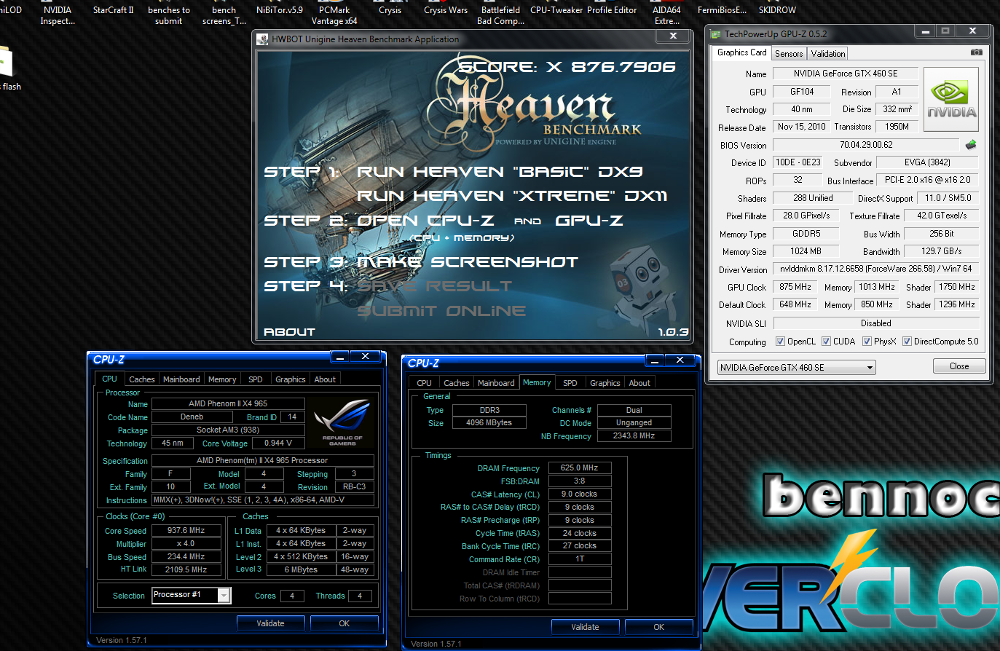Open NVIDIA Inspector desktop shortcut
The image size is (1000, 651).
tap(57, 15)
